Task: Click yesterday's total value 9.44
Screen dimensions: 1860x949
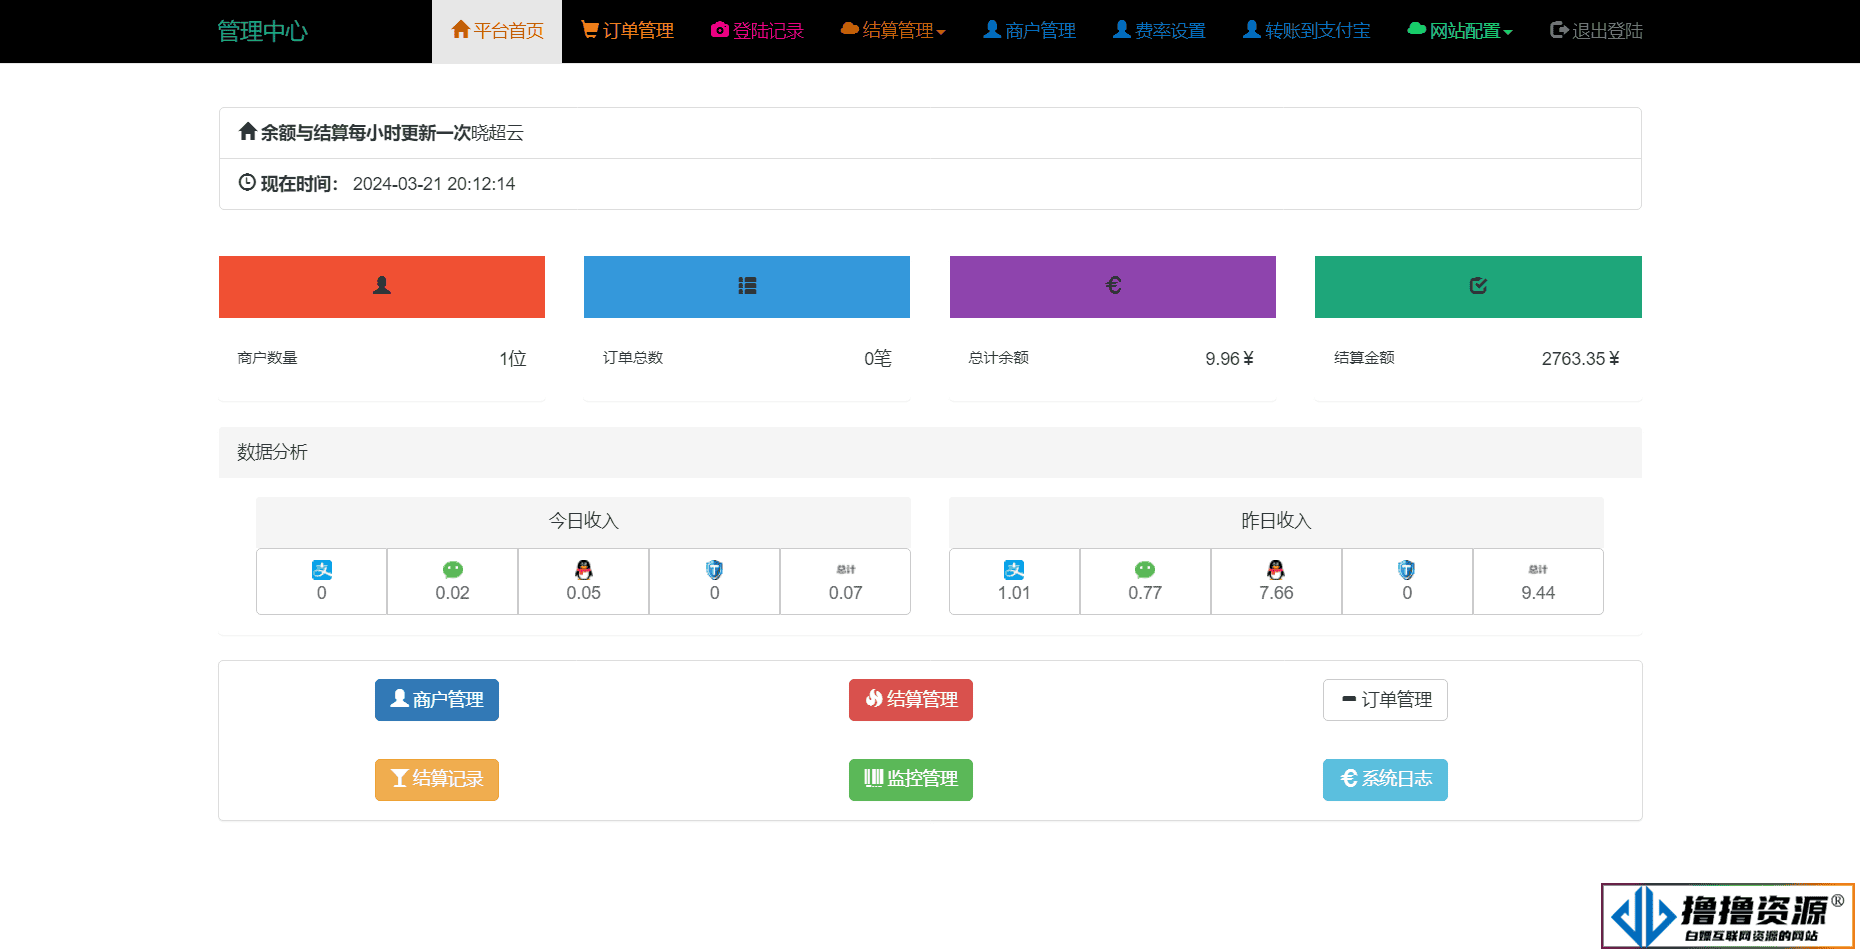Action: [1538, 593]
